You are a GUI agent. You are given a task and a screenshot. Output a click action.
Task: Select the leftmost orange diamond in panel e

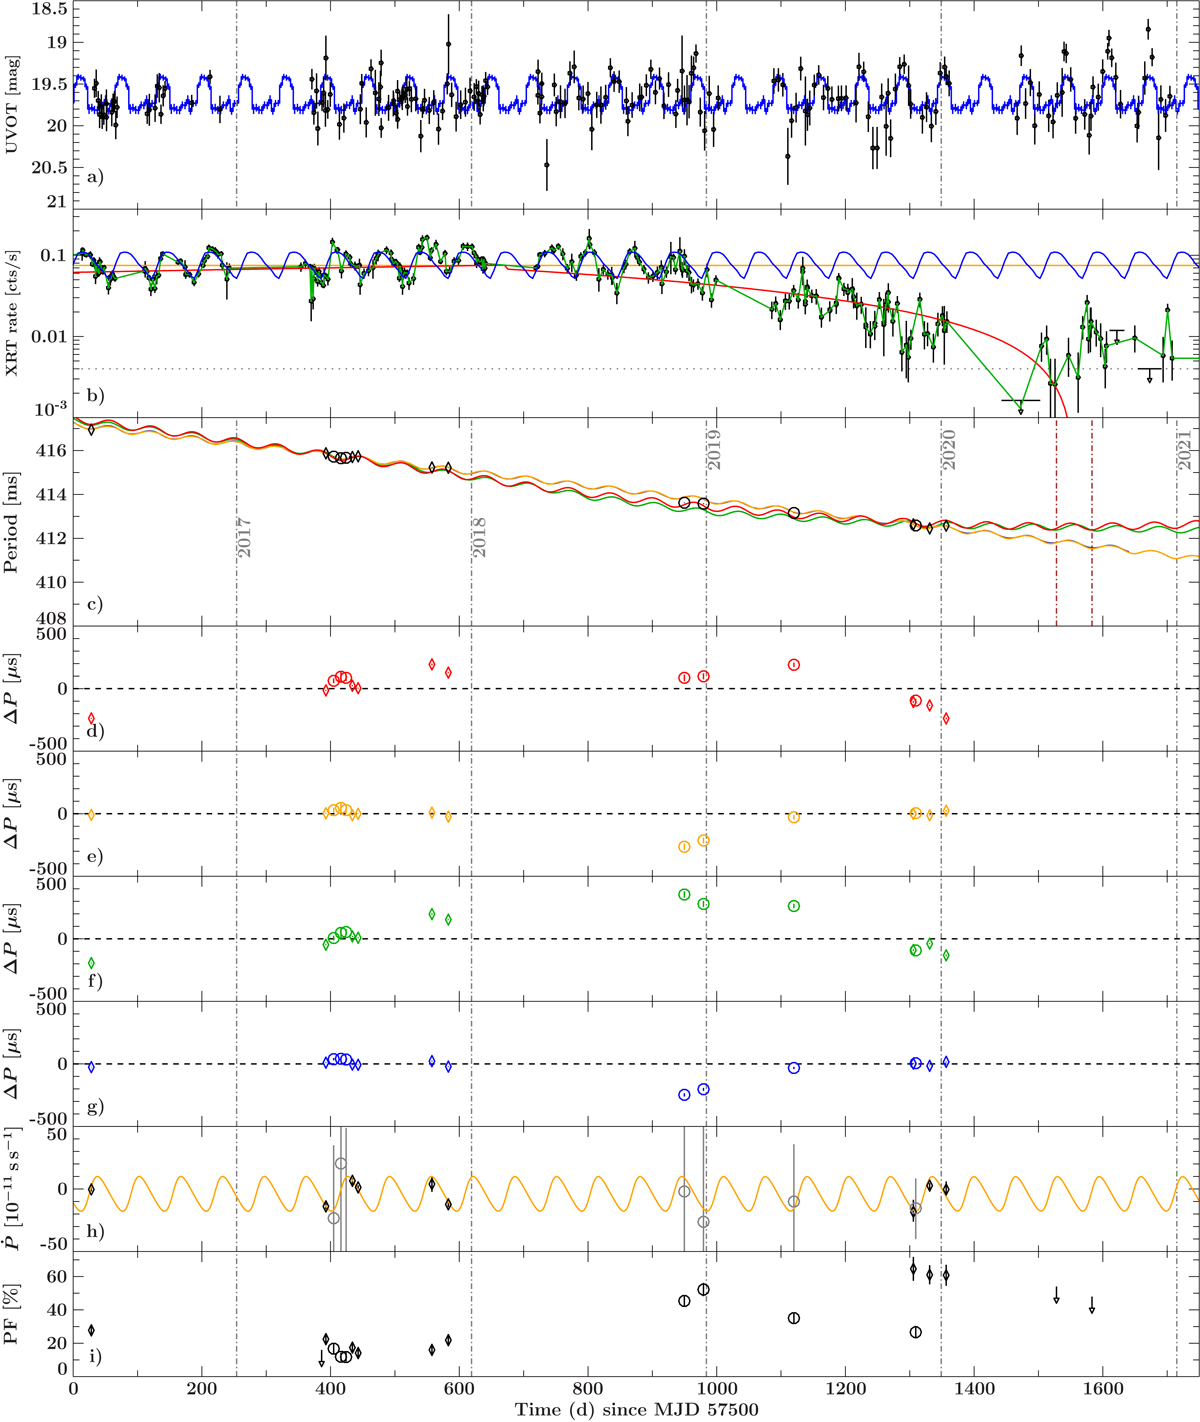[x=91, y=815]
